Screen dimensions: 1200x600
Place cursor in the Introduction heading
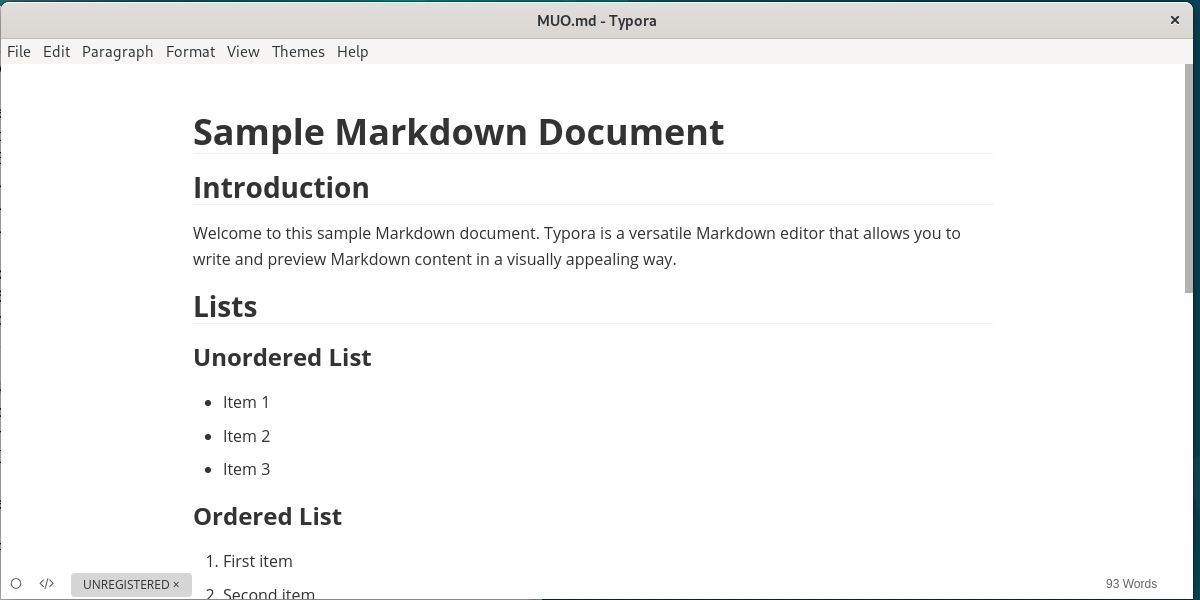click(281, 187)
